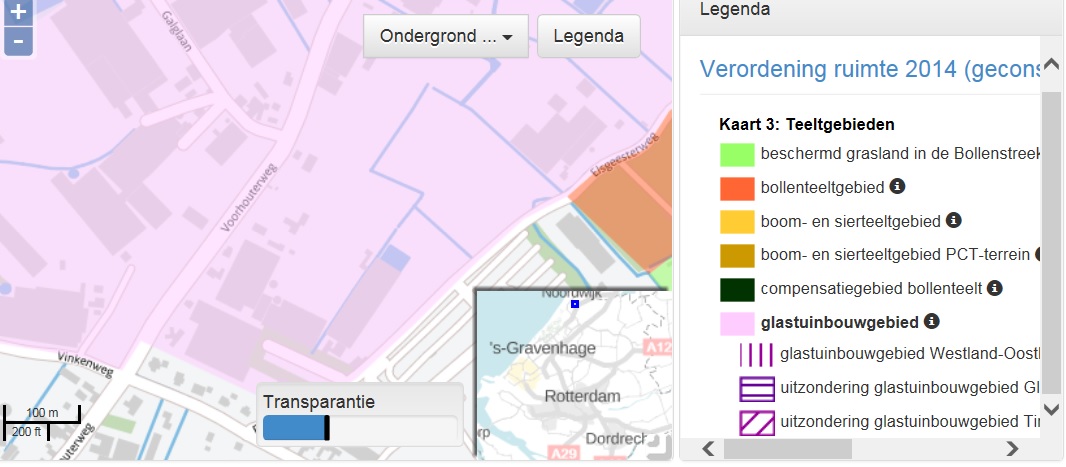Zoom out the map with minus button
Viewport: 1066px width, 467px height.
[18, 41]
